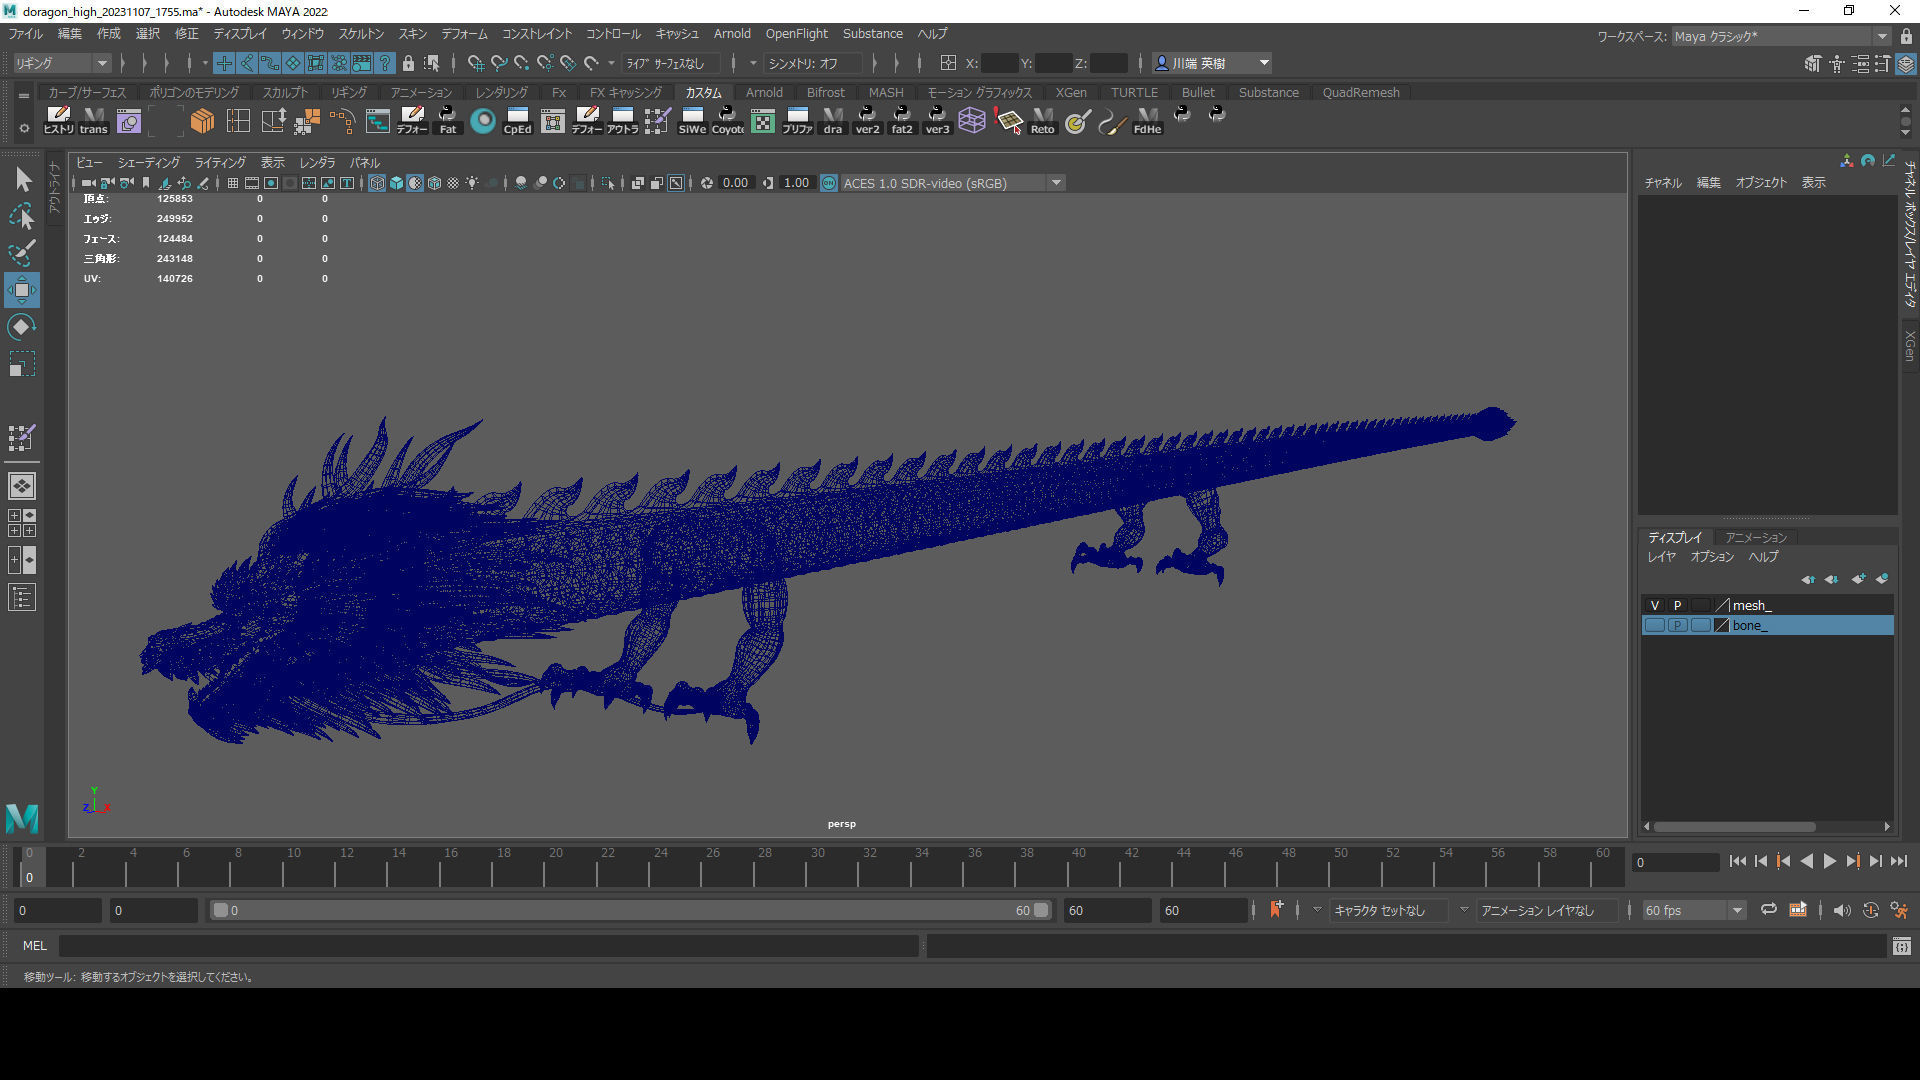This screenshot has height=1080, width=1920.
Task: Open the リギング menu set dropdown
Action: (x=60, y=63)
